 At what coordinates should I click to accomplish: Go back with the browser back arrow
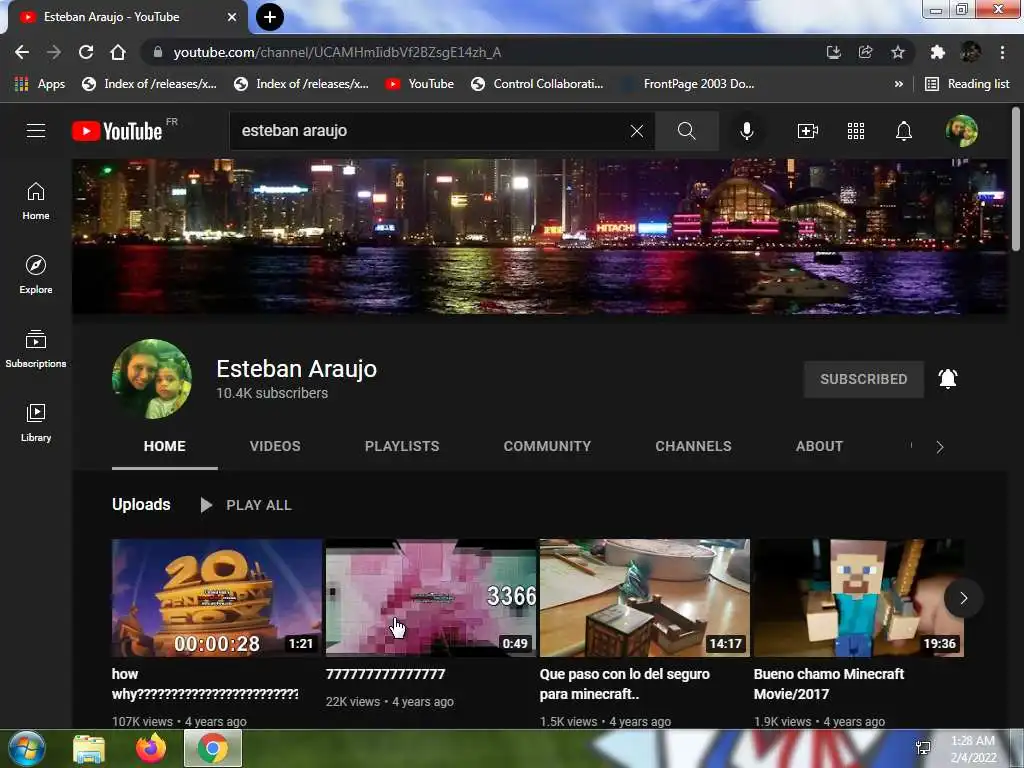click(22, 52)
